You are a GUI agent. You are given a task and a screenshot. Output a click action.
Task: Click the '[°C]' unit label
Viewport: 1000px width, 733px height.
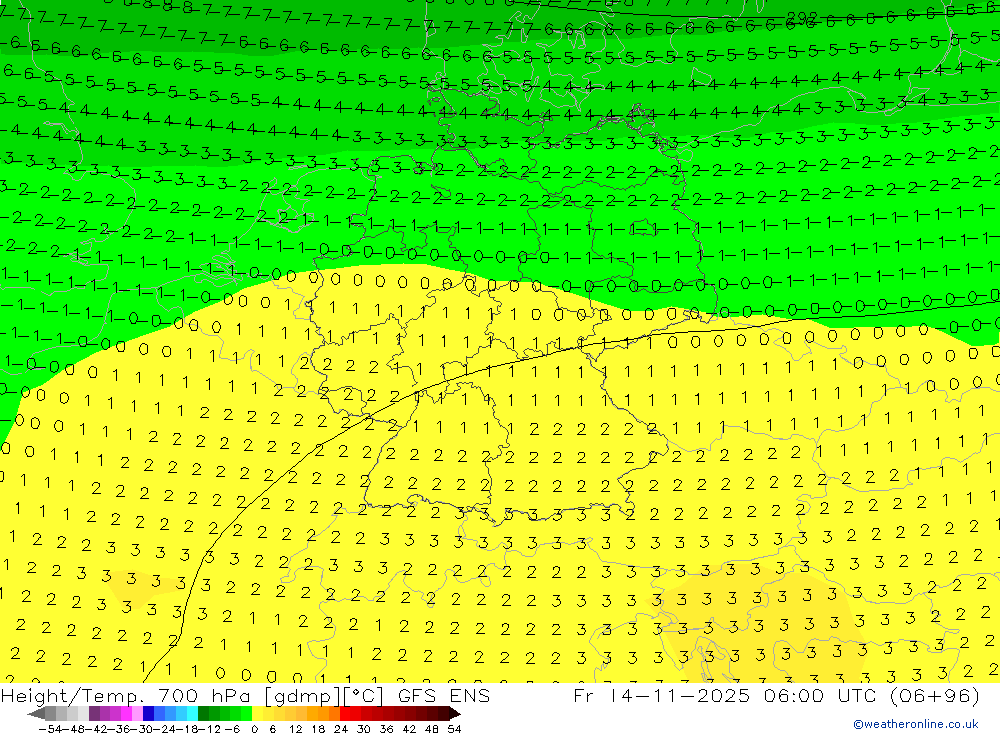click(x=363, y=696)
